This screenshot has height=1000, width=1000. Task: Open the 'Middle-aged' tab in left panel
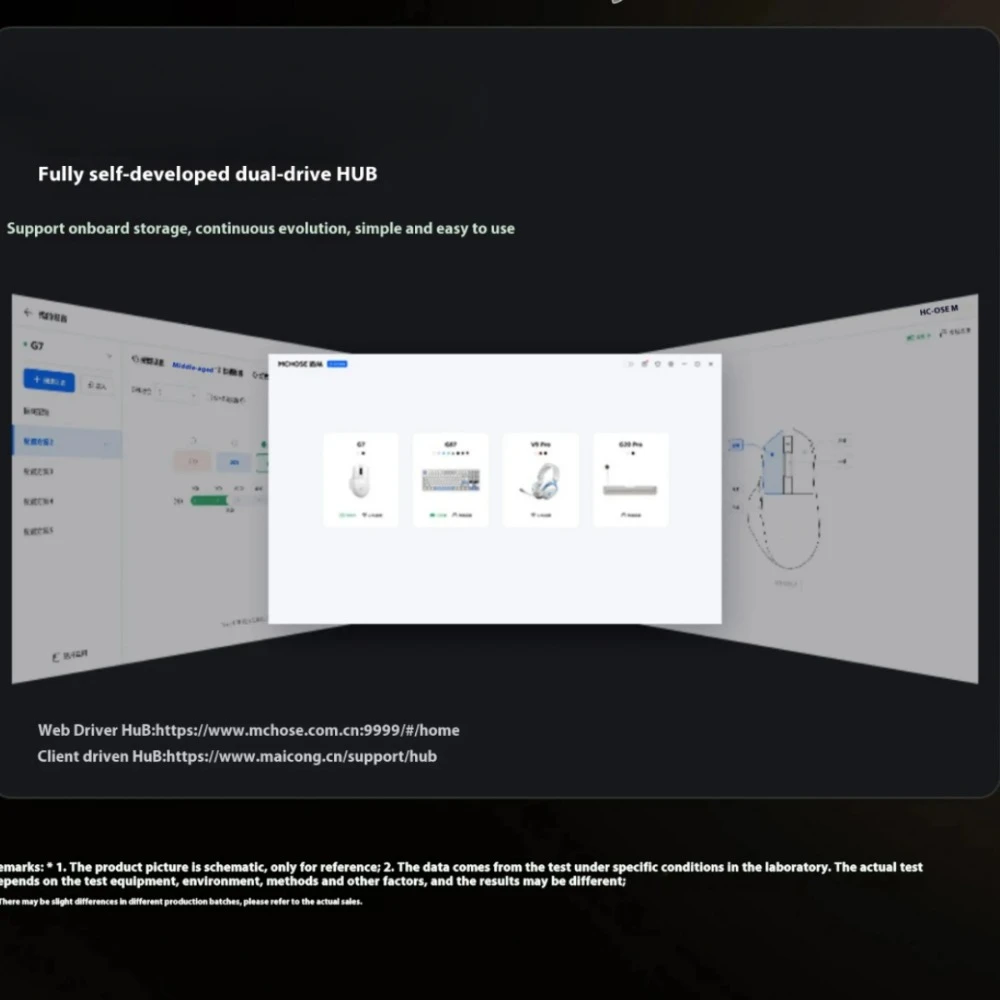193,367
